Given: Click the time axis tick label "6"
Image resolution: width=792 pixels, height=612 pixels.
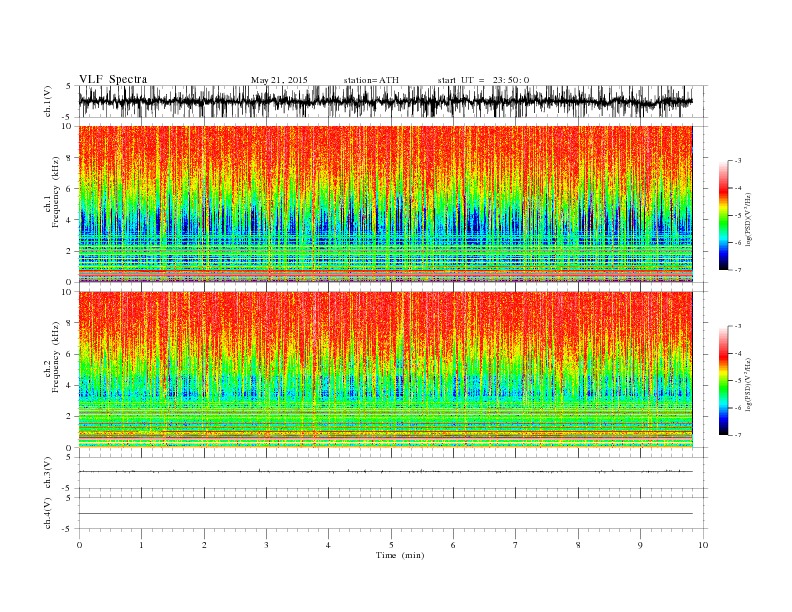Looking at the screenshot, I should (454, 545).
